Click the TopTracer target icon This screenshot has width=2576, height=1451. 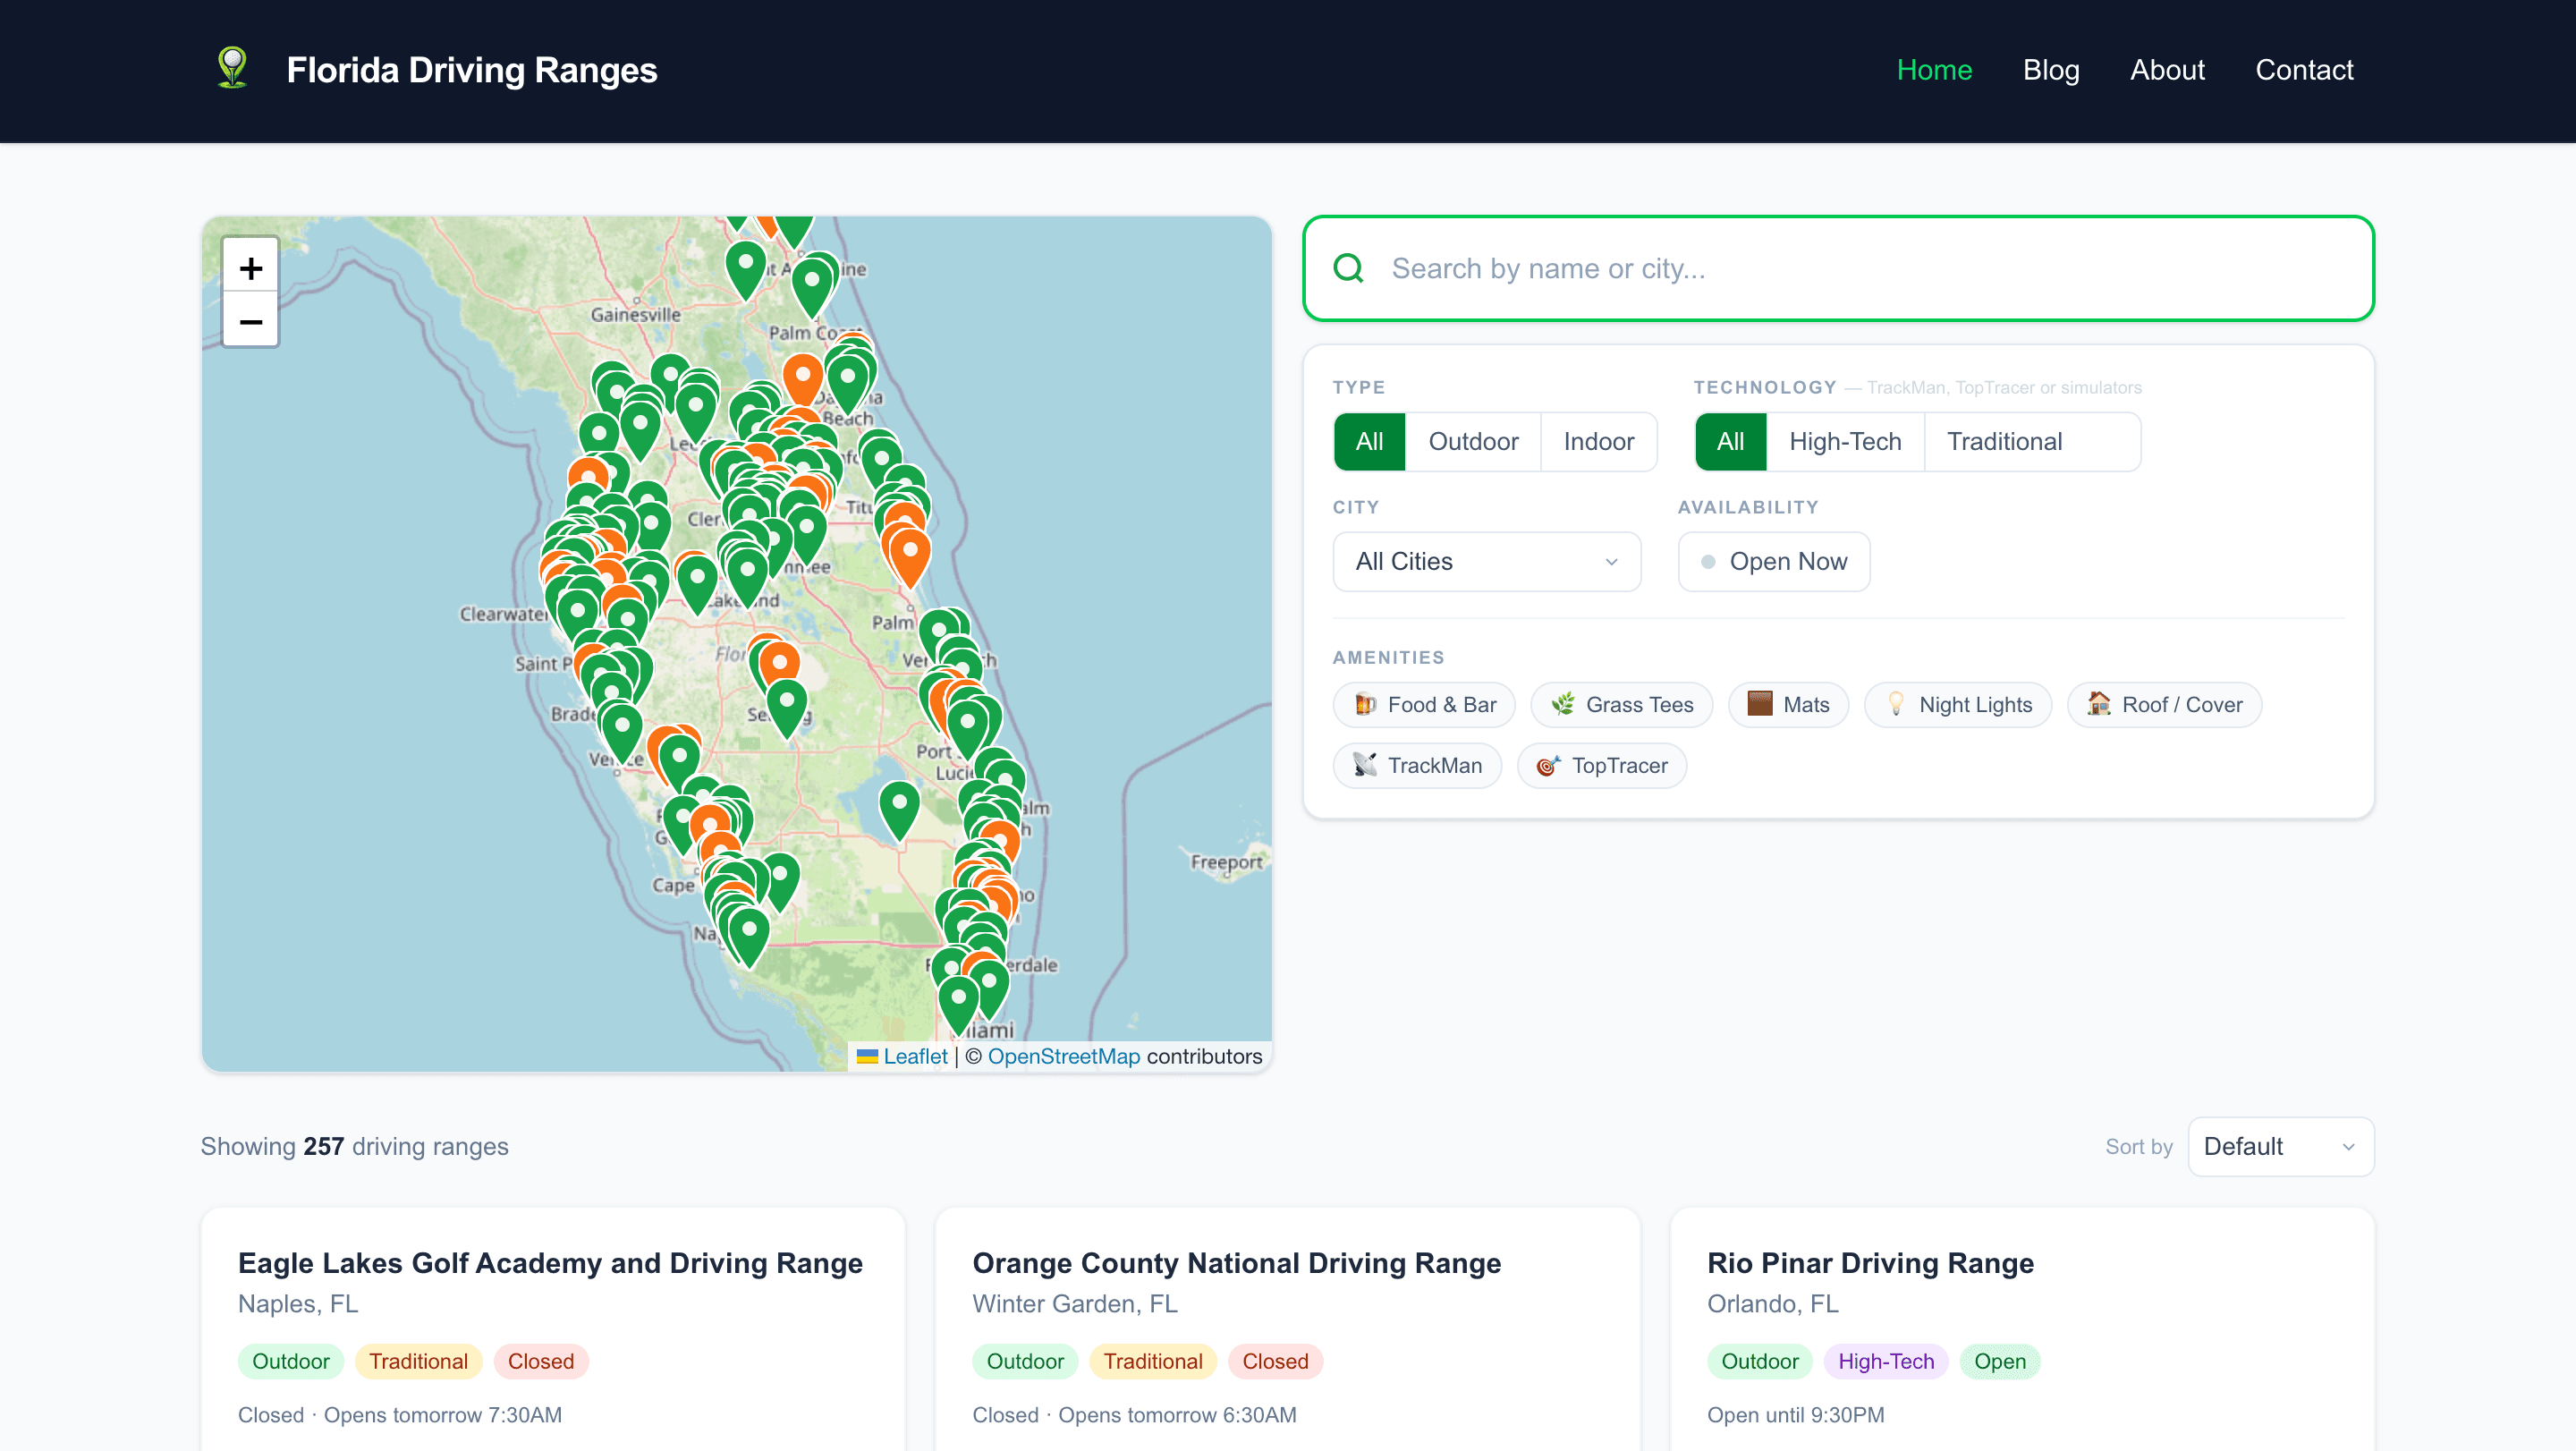pos(1548,765)
